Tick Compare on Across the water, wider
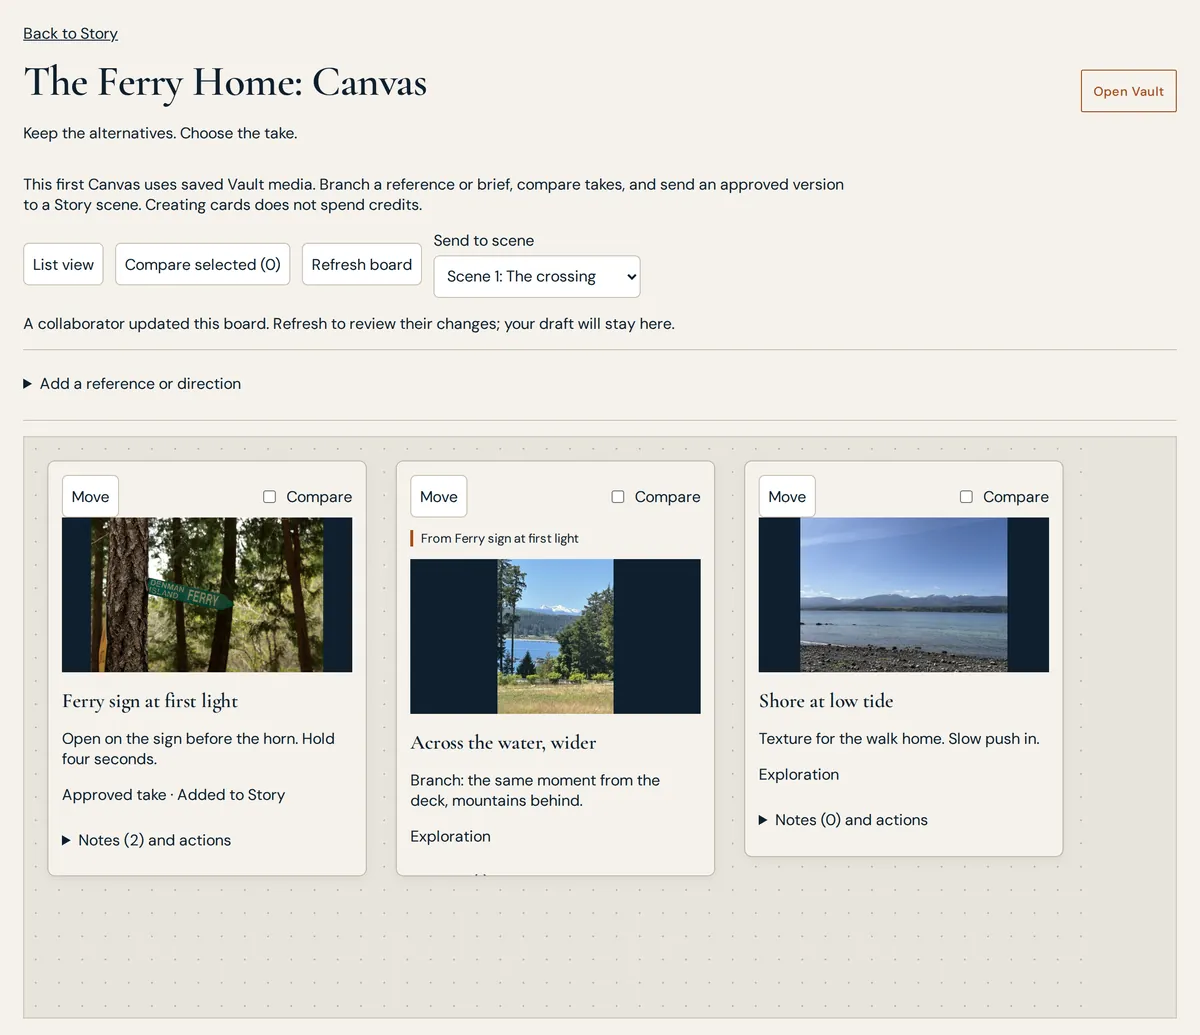 (617, 497)
